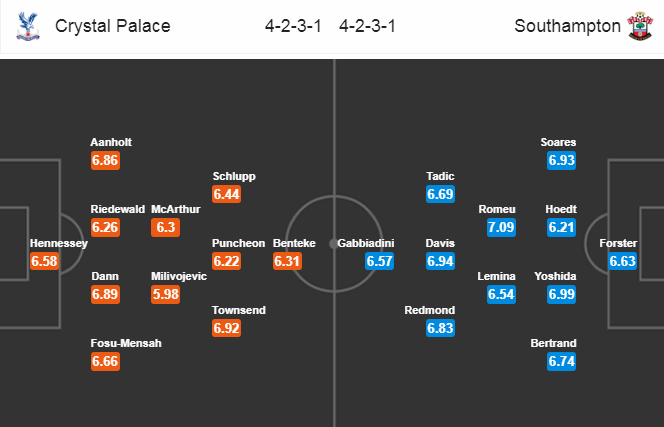
Task: Select Soares's 6.93 rating badge
Action: [562, 160]
